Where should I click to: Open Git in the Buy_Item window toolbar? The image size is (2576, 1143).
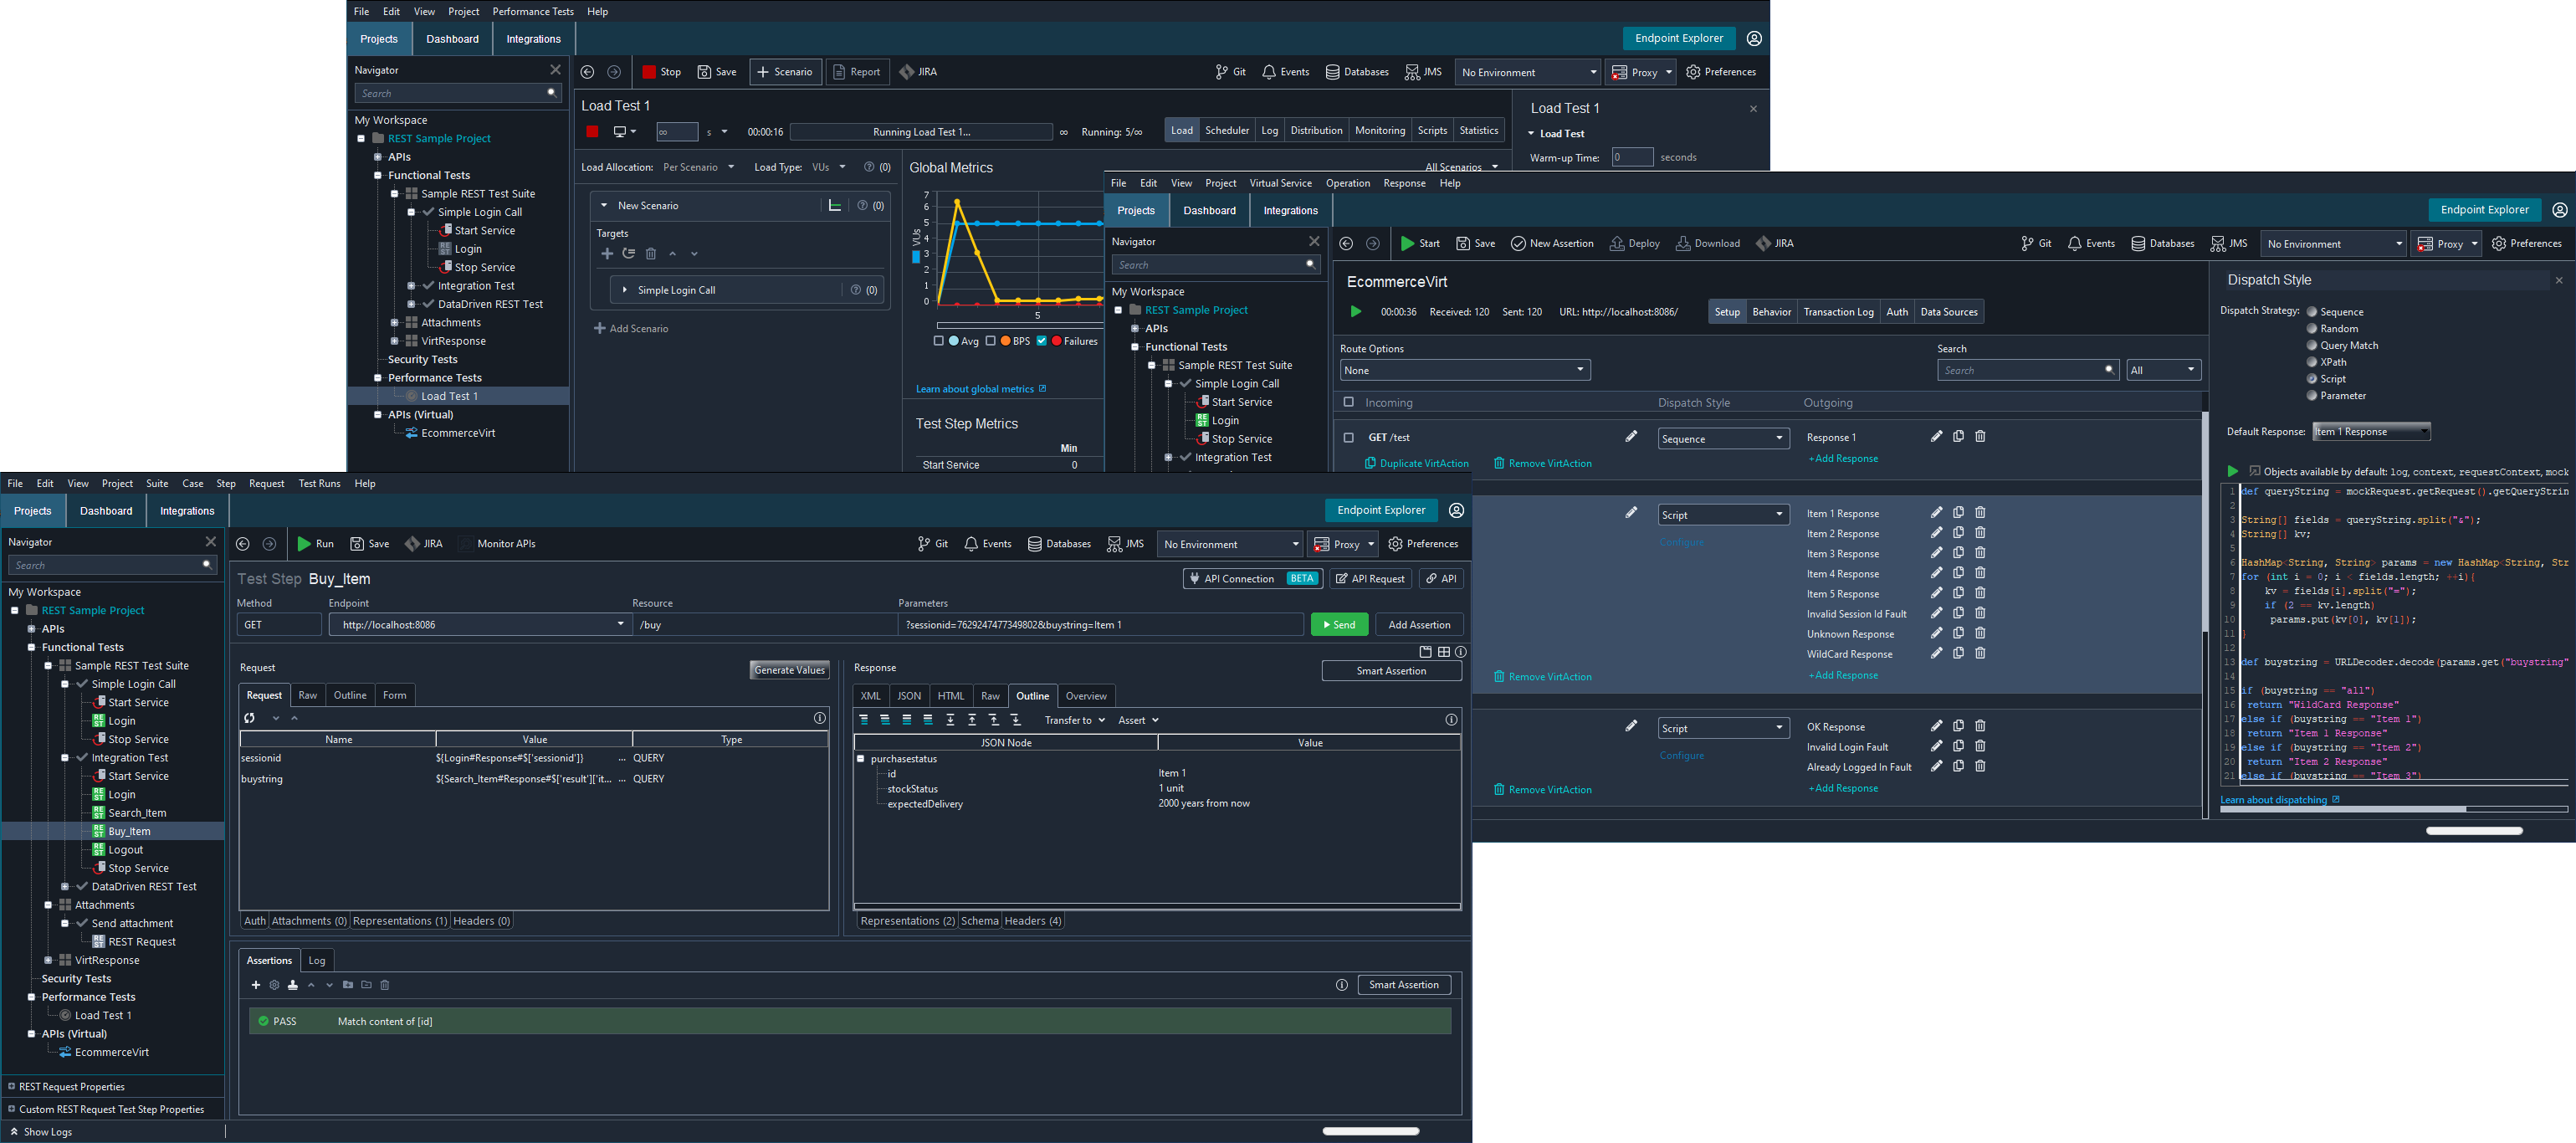pyautogui.click(x=932, y=544)
